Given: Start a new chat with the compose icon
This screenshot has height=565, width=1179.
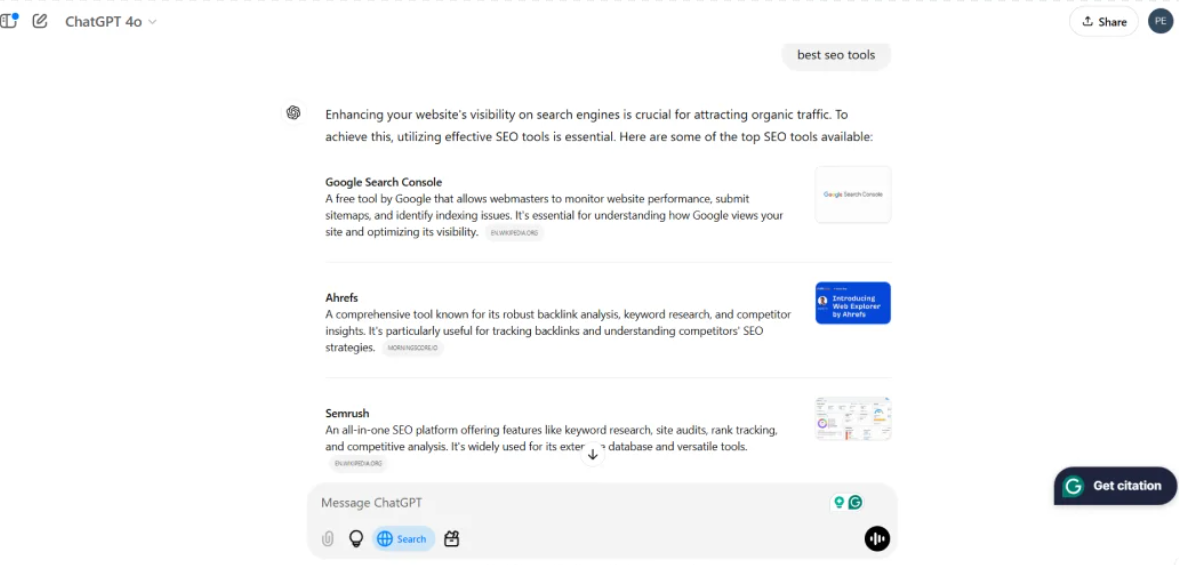Looking at the screenshot, I should pyautogui.click(x=40, y=21).
